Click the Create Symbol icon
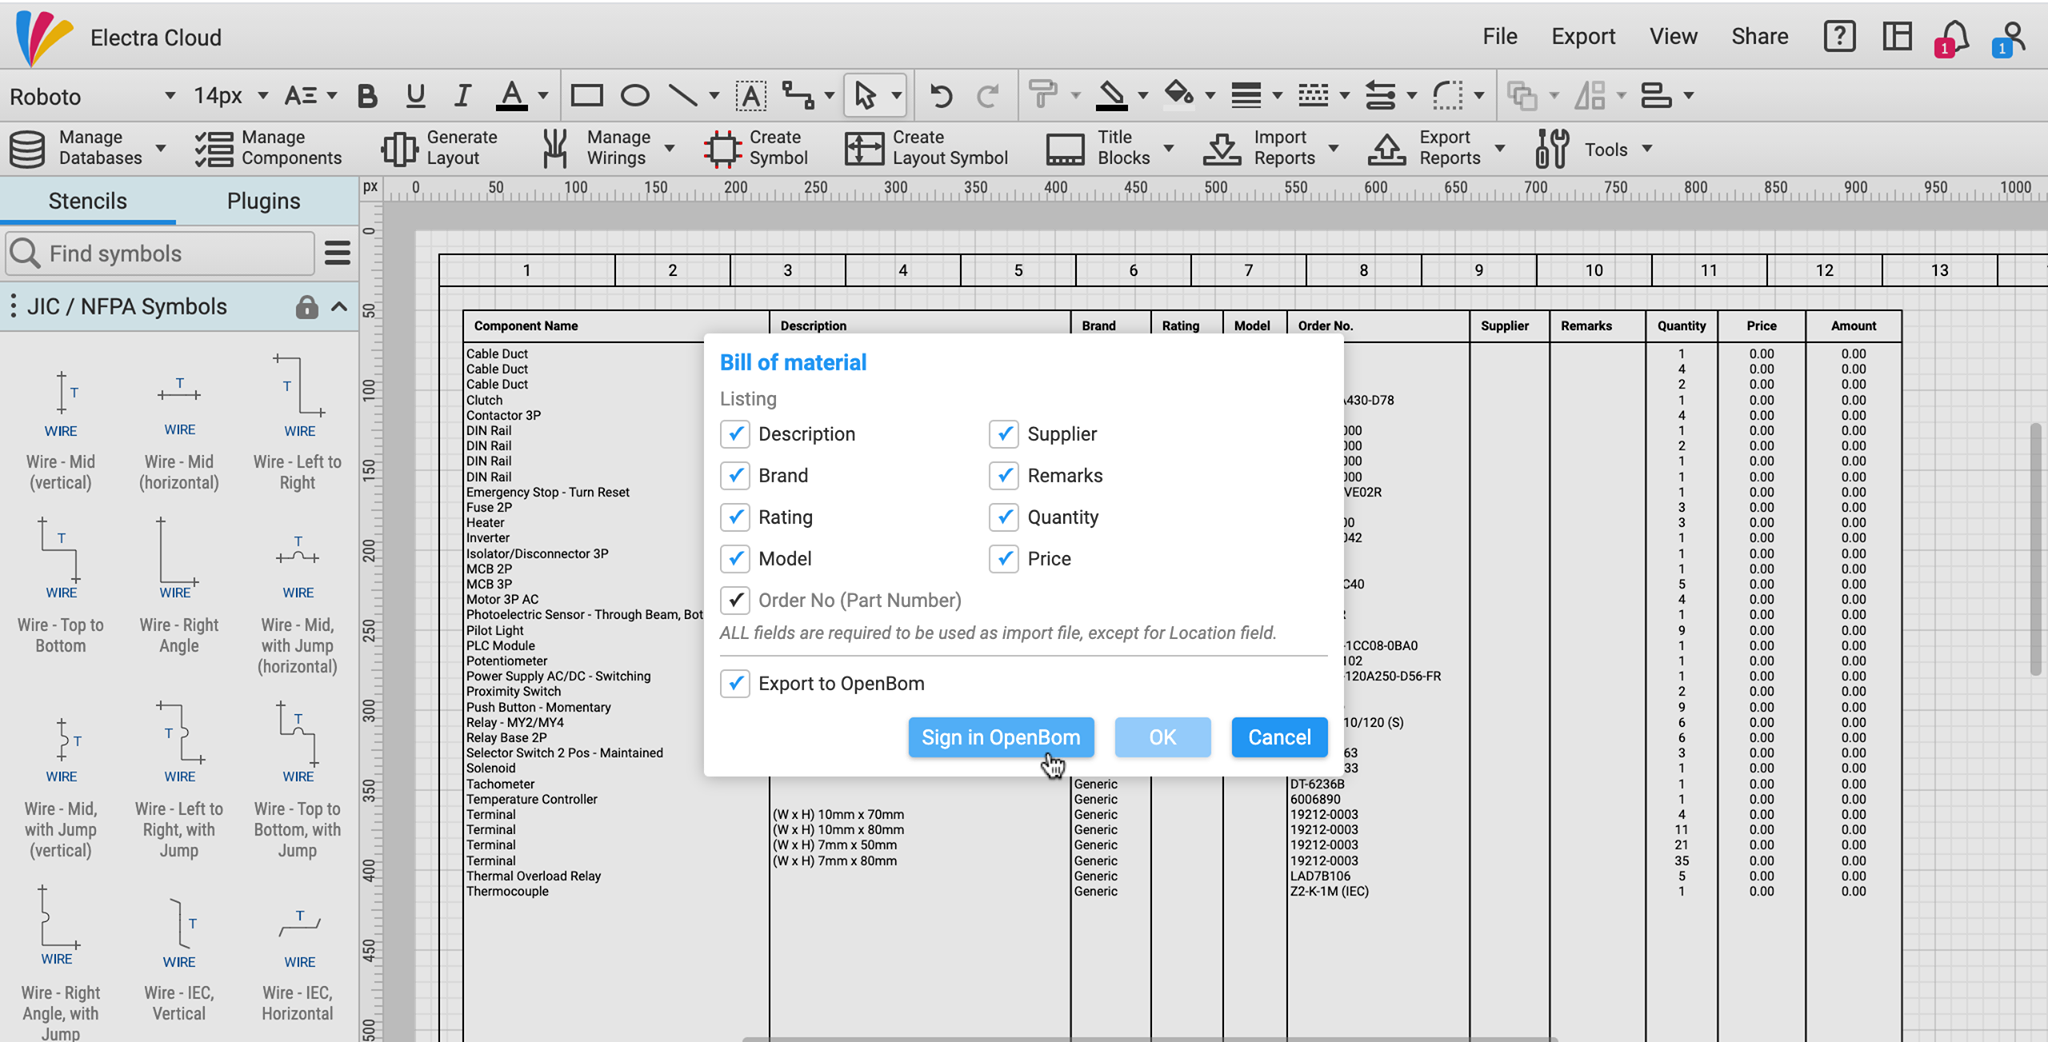Screen dimensions: 2048x1042 coord(722,149)
